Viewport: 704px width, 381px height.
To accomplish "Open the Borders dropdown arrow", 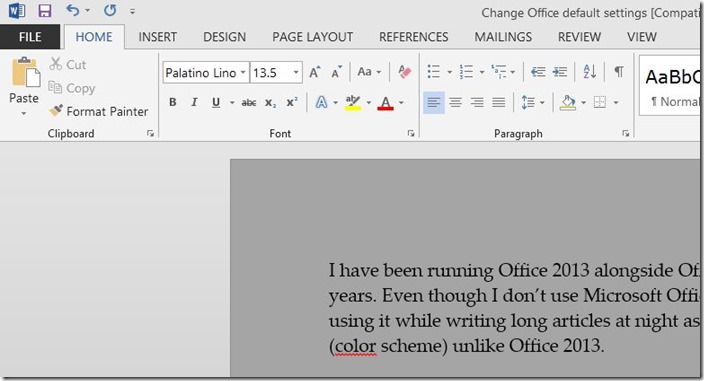I will [616, 103].
